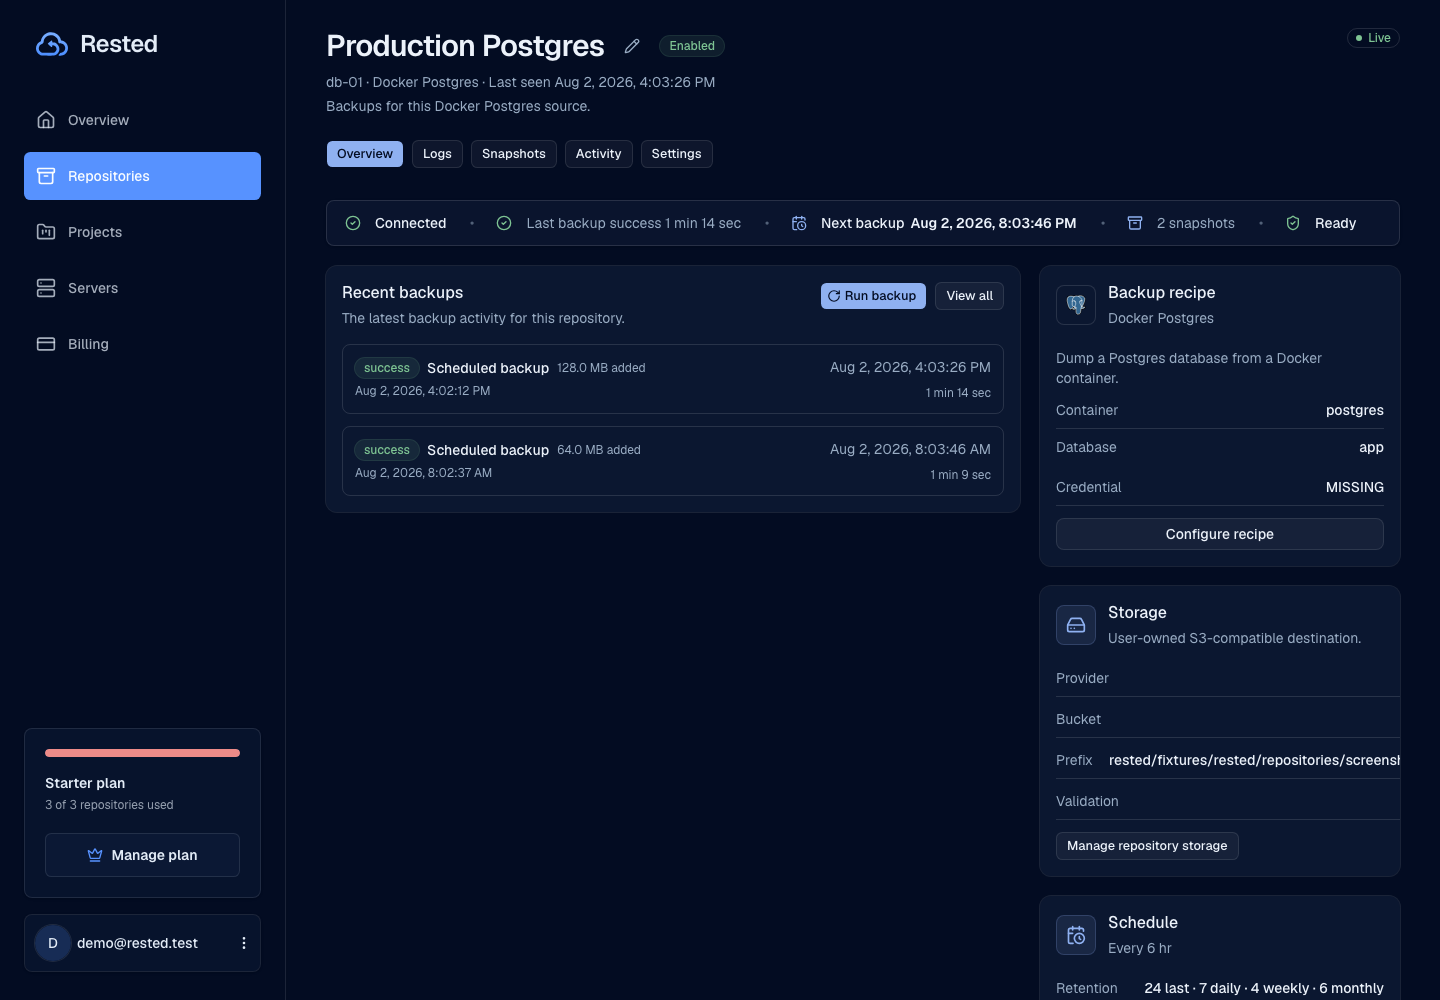The image size is (1440, 1000).
Task: Select Repositories in the sidebar
Action: point(142,176)
